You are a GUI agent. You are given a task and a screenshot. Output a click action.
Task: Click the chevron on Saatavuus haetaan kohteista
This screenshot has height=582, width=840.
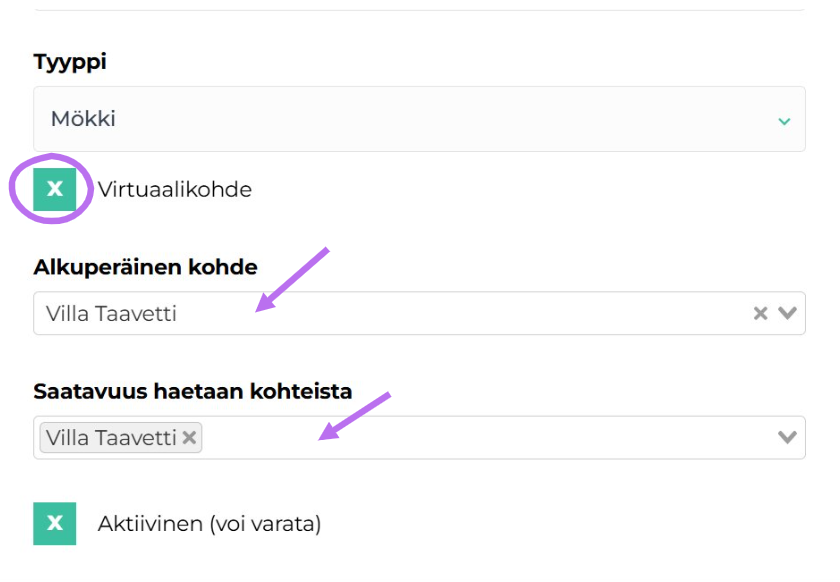[x=785, y=436]
